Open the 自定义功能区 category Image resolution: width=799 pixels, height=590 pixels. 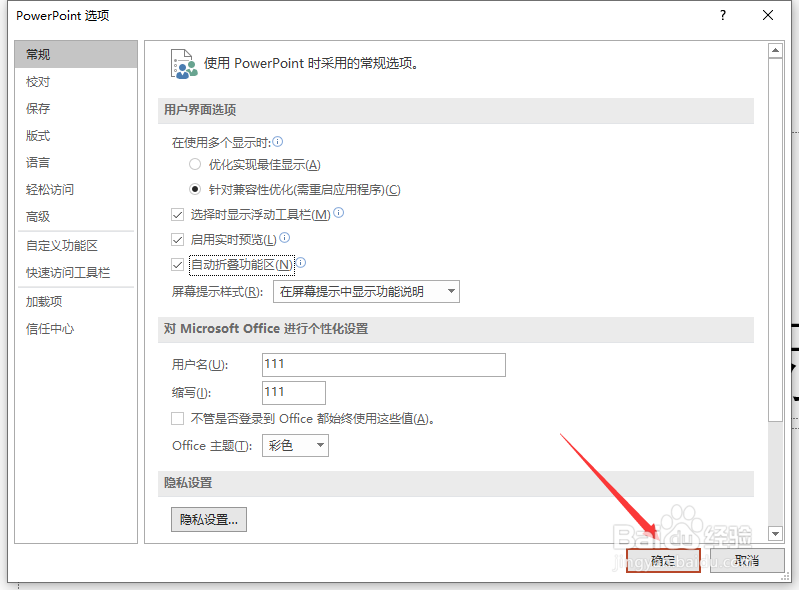click(76, 246)
